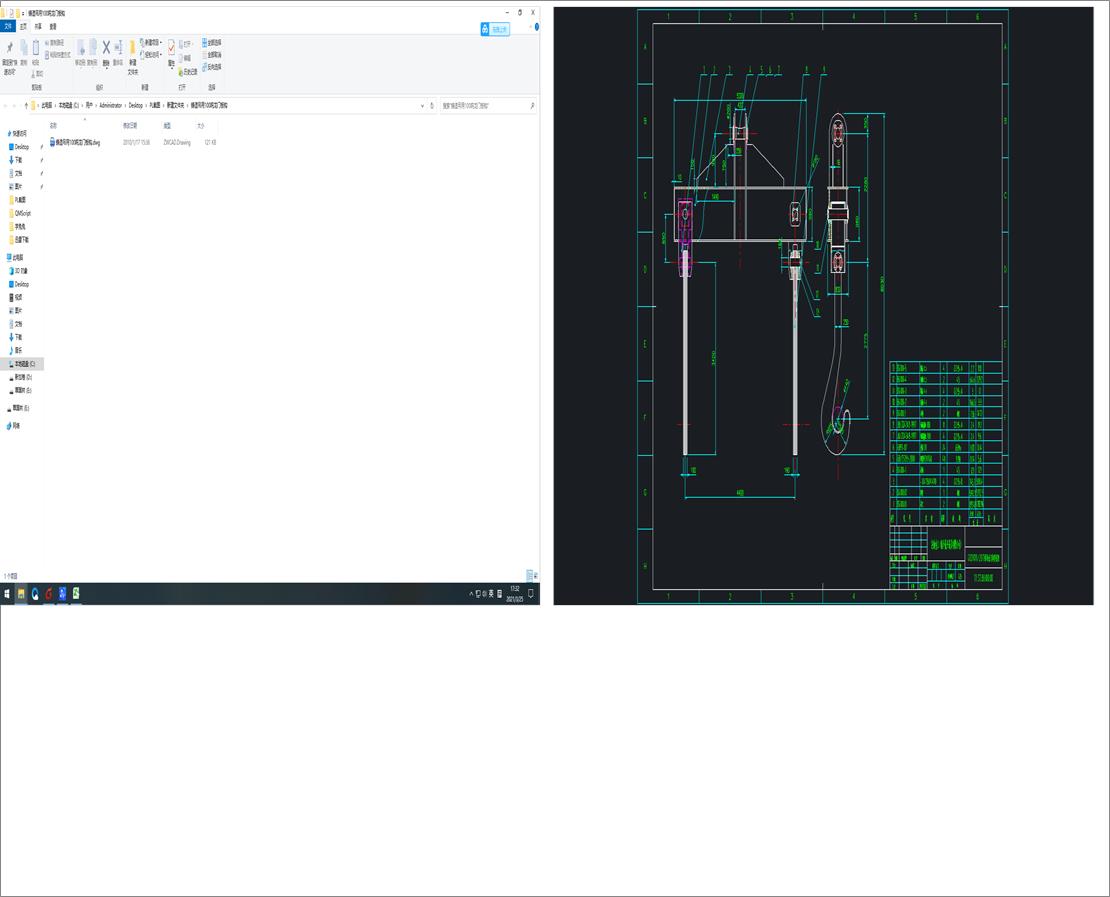Switch to the View ribbon tab
The height and width of the screenshot is (897, 1110).
pyautogui.click(x=53, y=27)
